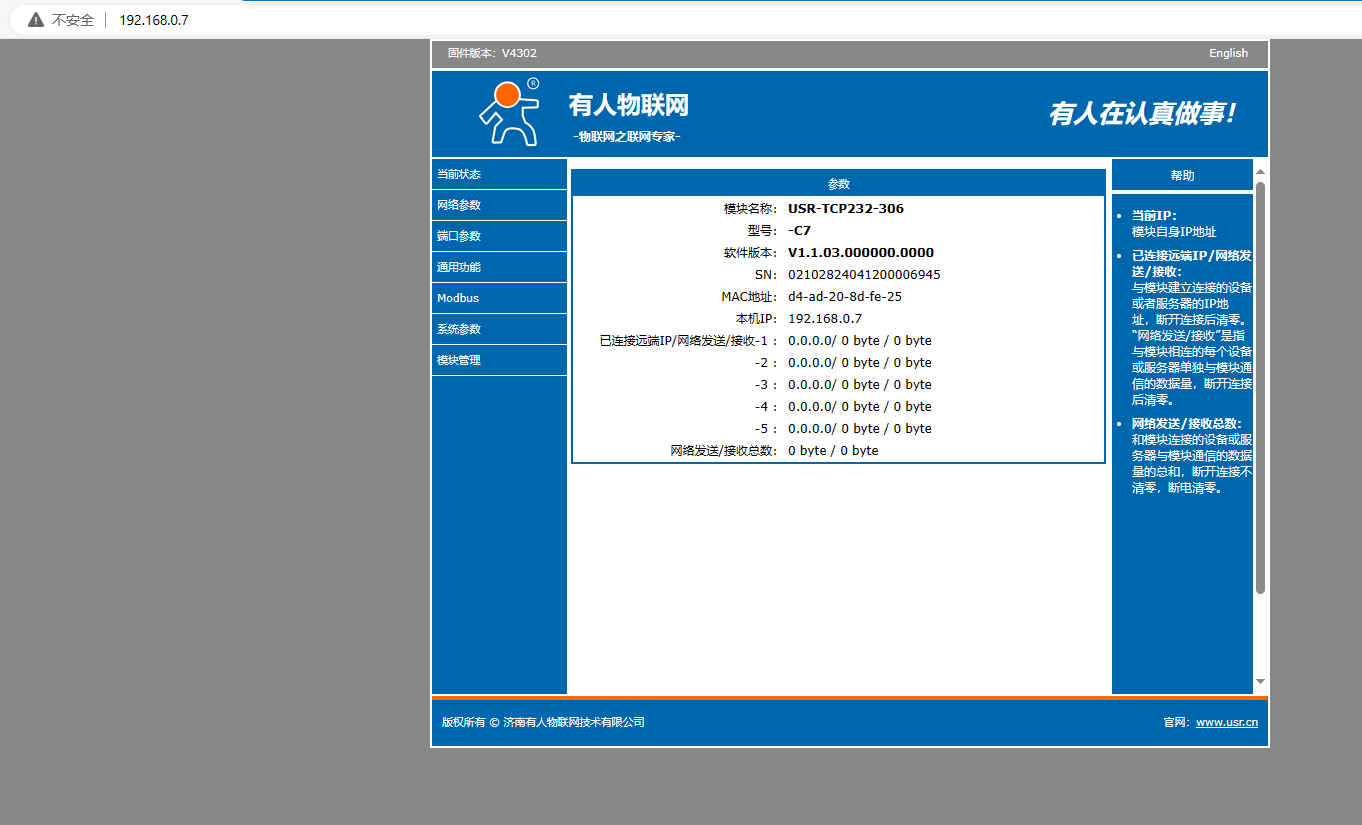Click the 网络发送/接收总数 value
This screenshot has height=825, width=1362.
pyautogui.click(x=833, y=451)
